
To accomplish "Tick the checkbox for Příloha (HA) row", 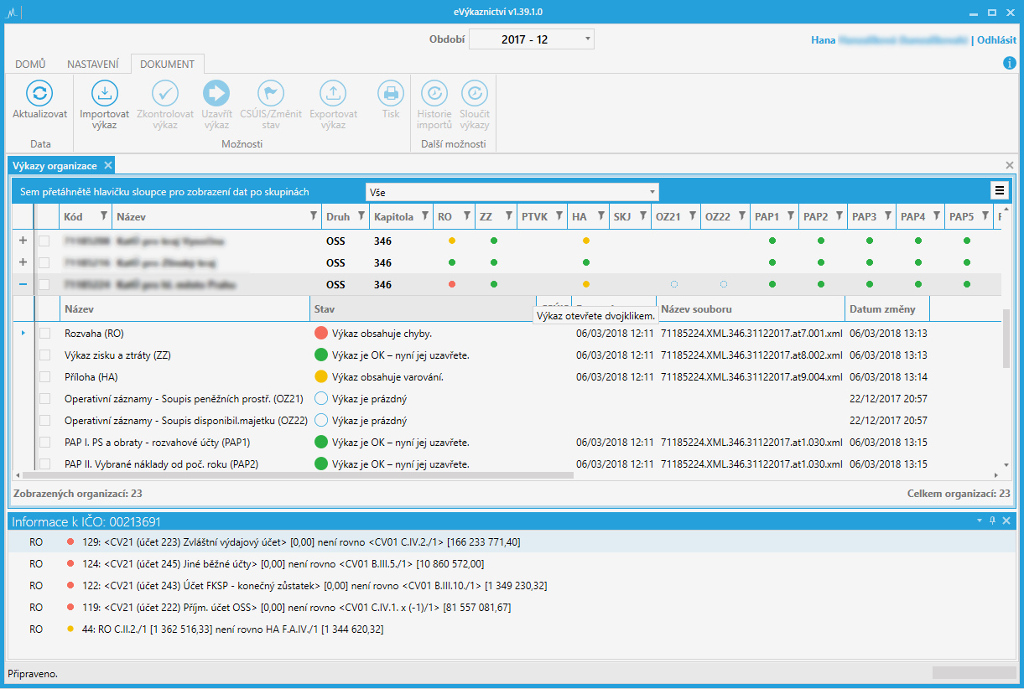I will [44, 377].
